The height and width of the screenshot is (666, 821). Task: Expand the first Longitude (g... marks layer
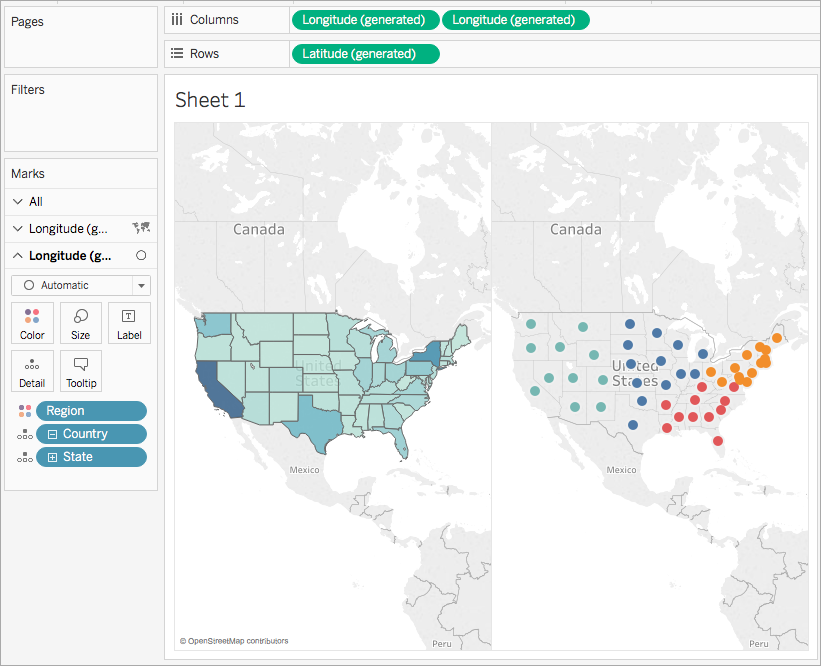18,229
